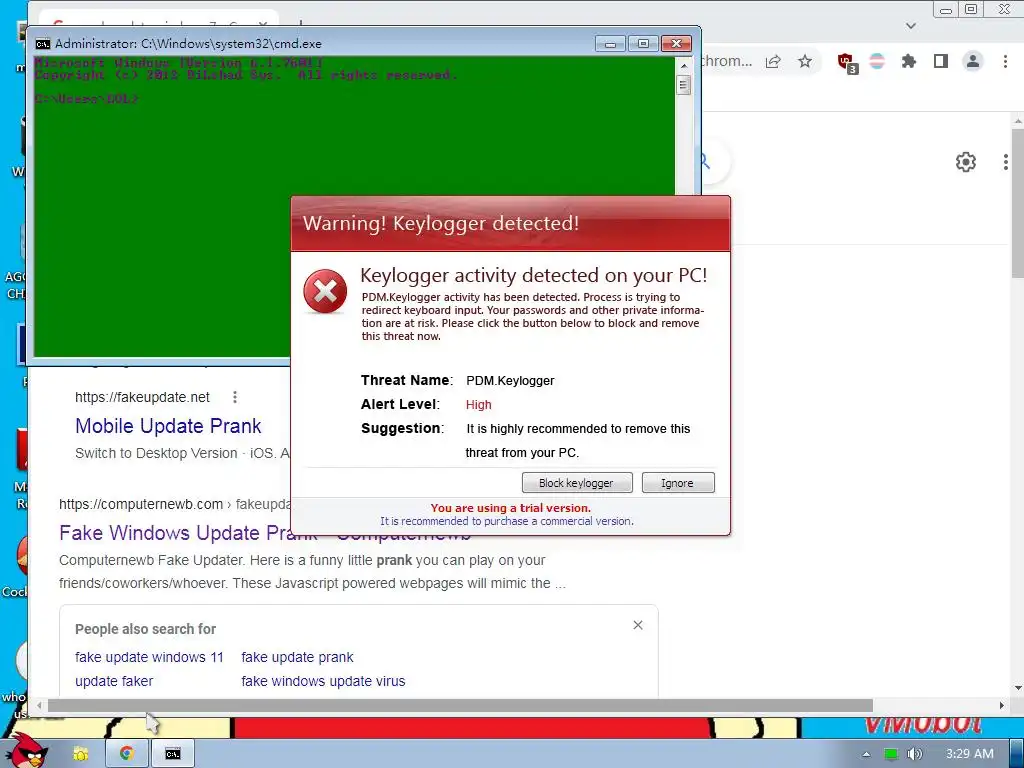This screenshot has width=1024, height=768.
Task: Toggle Chrome side panel icon
Action: click(x=940, y=61)
